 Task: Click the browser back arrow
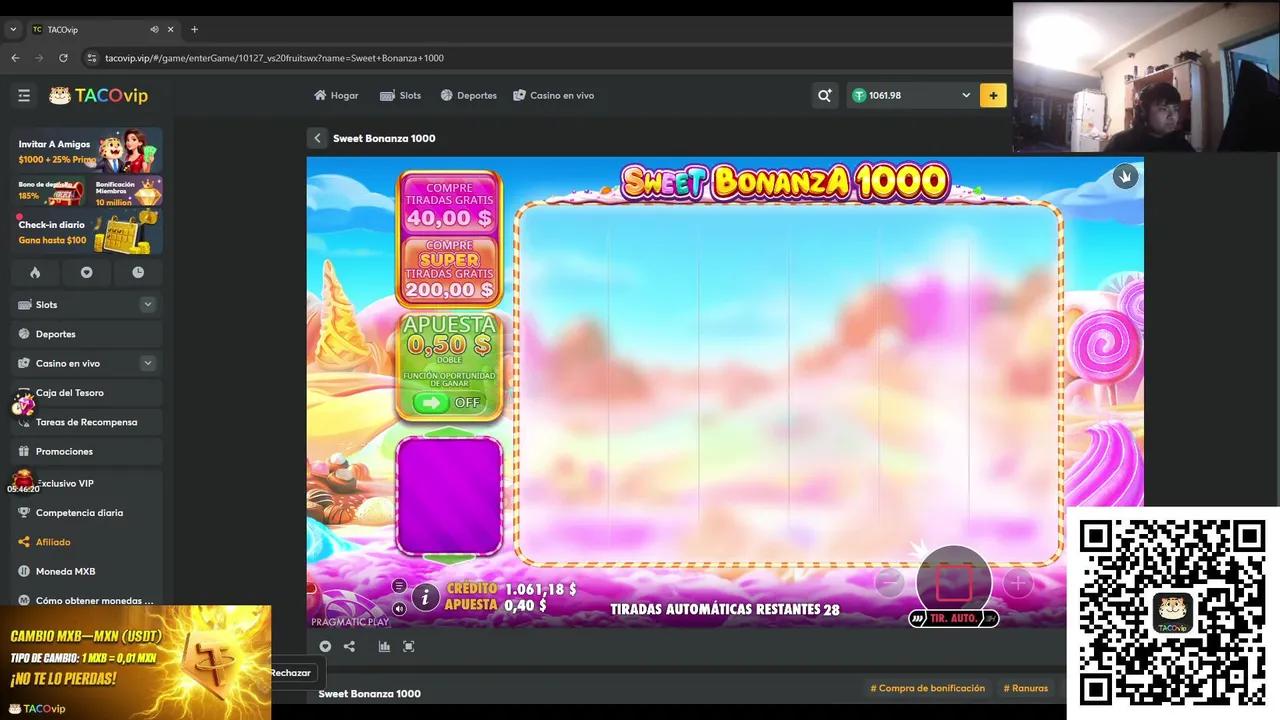(15, 58)
